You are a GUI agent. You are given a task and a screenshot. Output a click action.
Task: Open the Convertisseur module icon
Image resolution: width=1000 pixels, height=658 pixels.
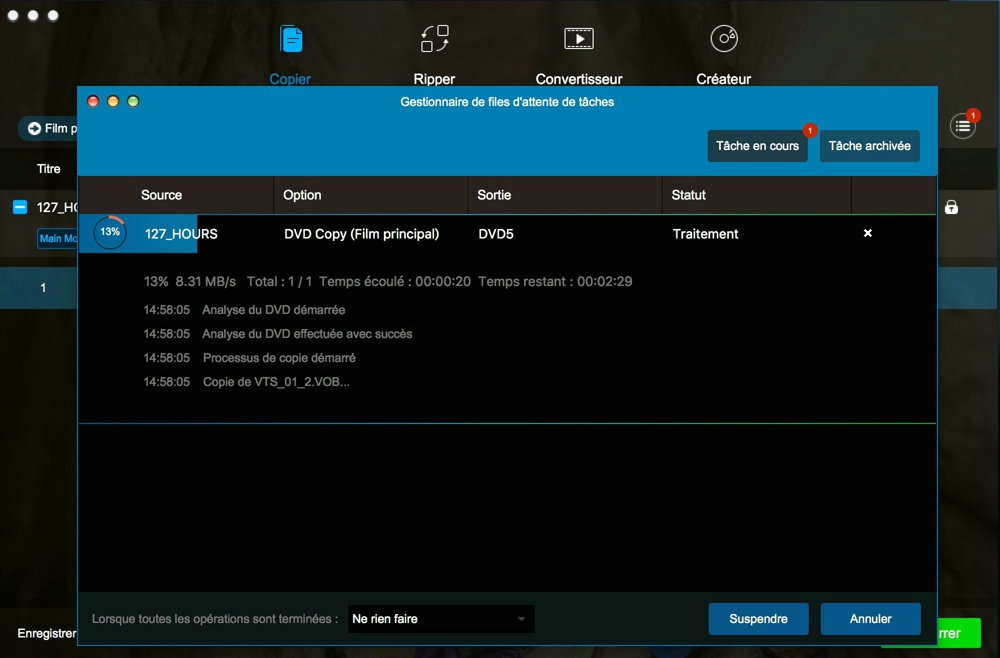click(x=579, y=39)
